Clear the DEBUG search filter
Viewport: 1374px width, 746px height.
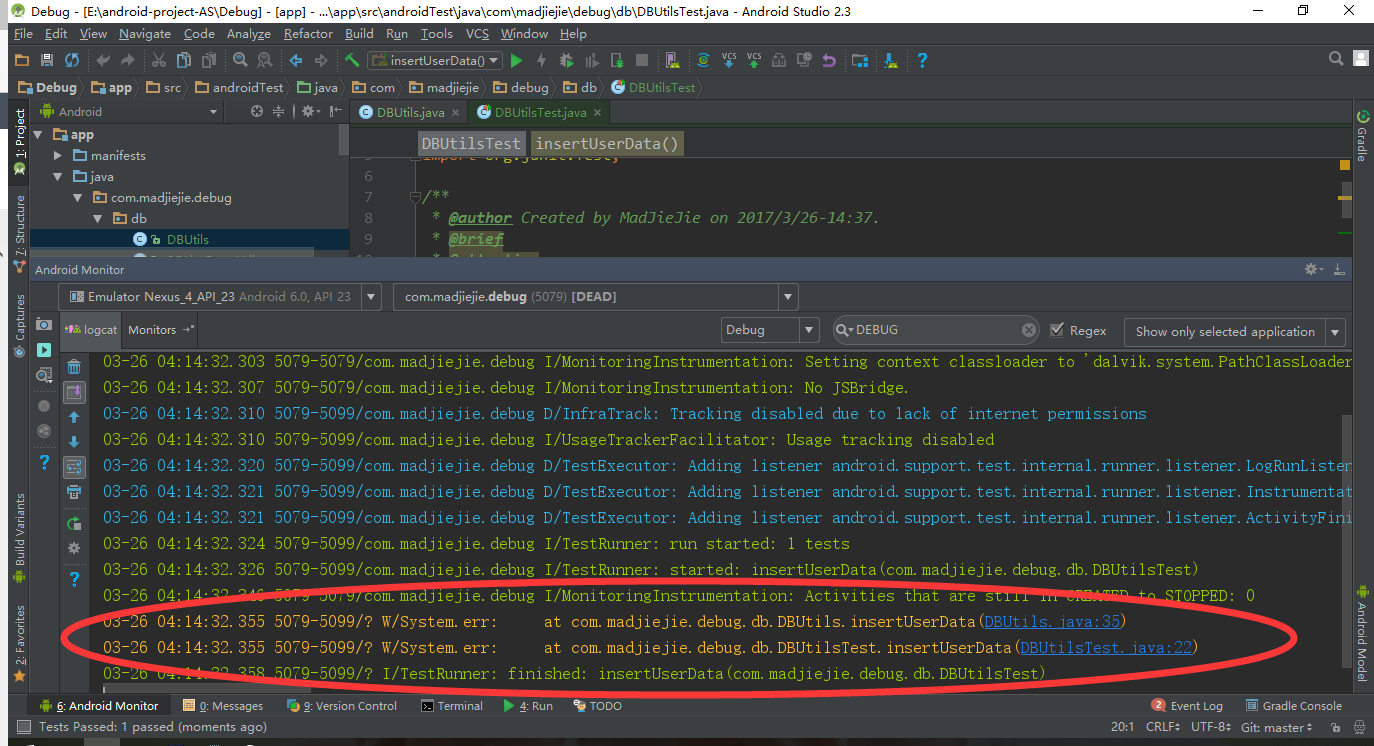tap(1029, 330)
